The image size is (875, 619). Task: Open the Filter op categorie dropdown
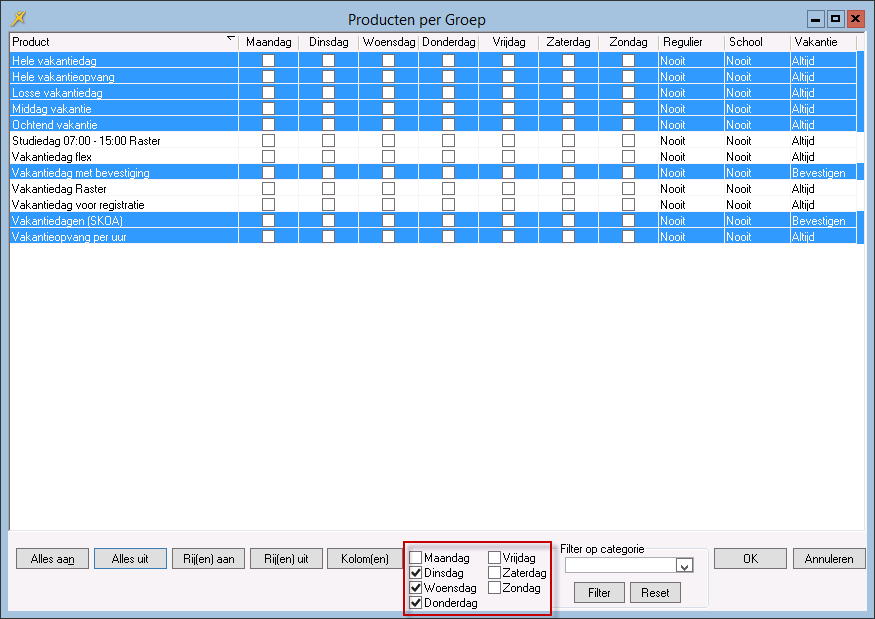point(684,566)
